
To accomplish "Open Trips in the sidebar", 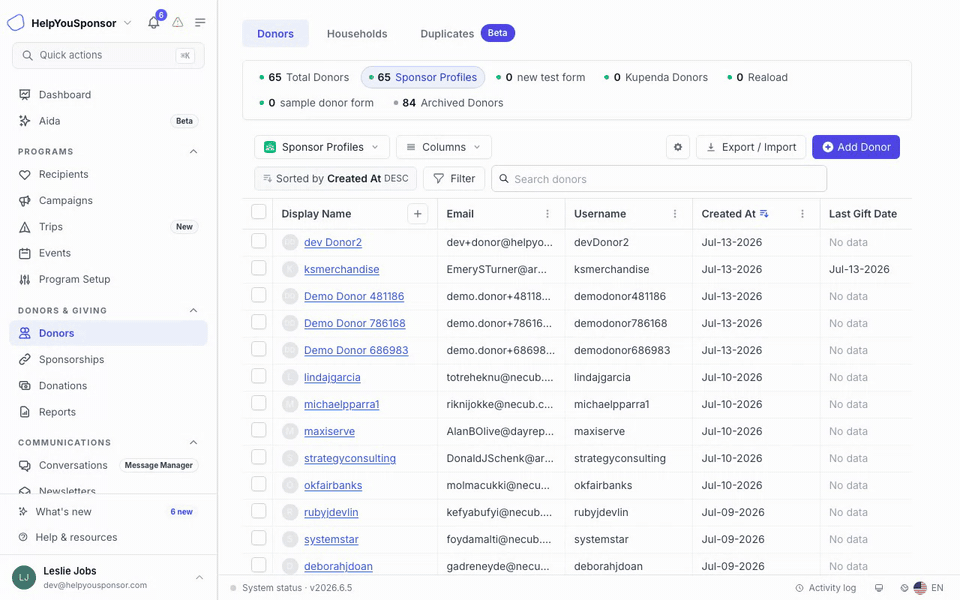I will (108, 227).
